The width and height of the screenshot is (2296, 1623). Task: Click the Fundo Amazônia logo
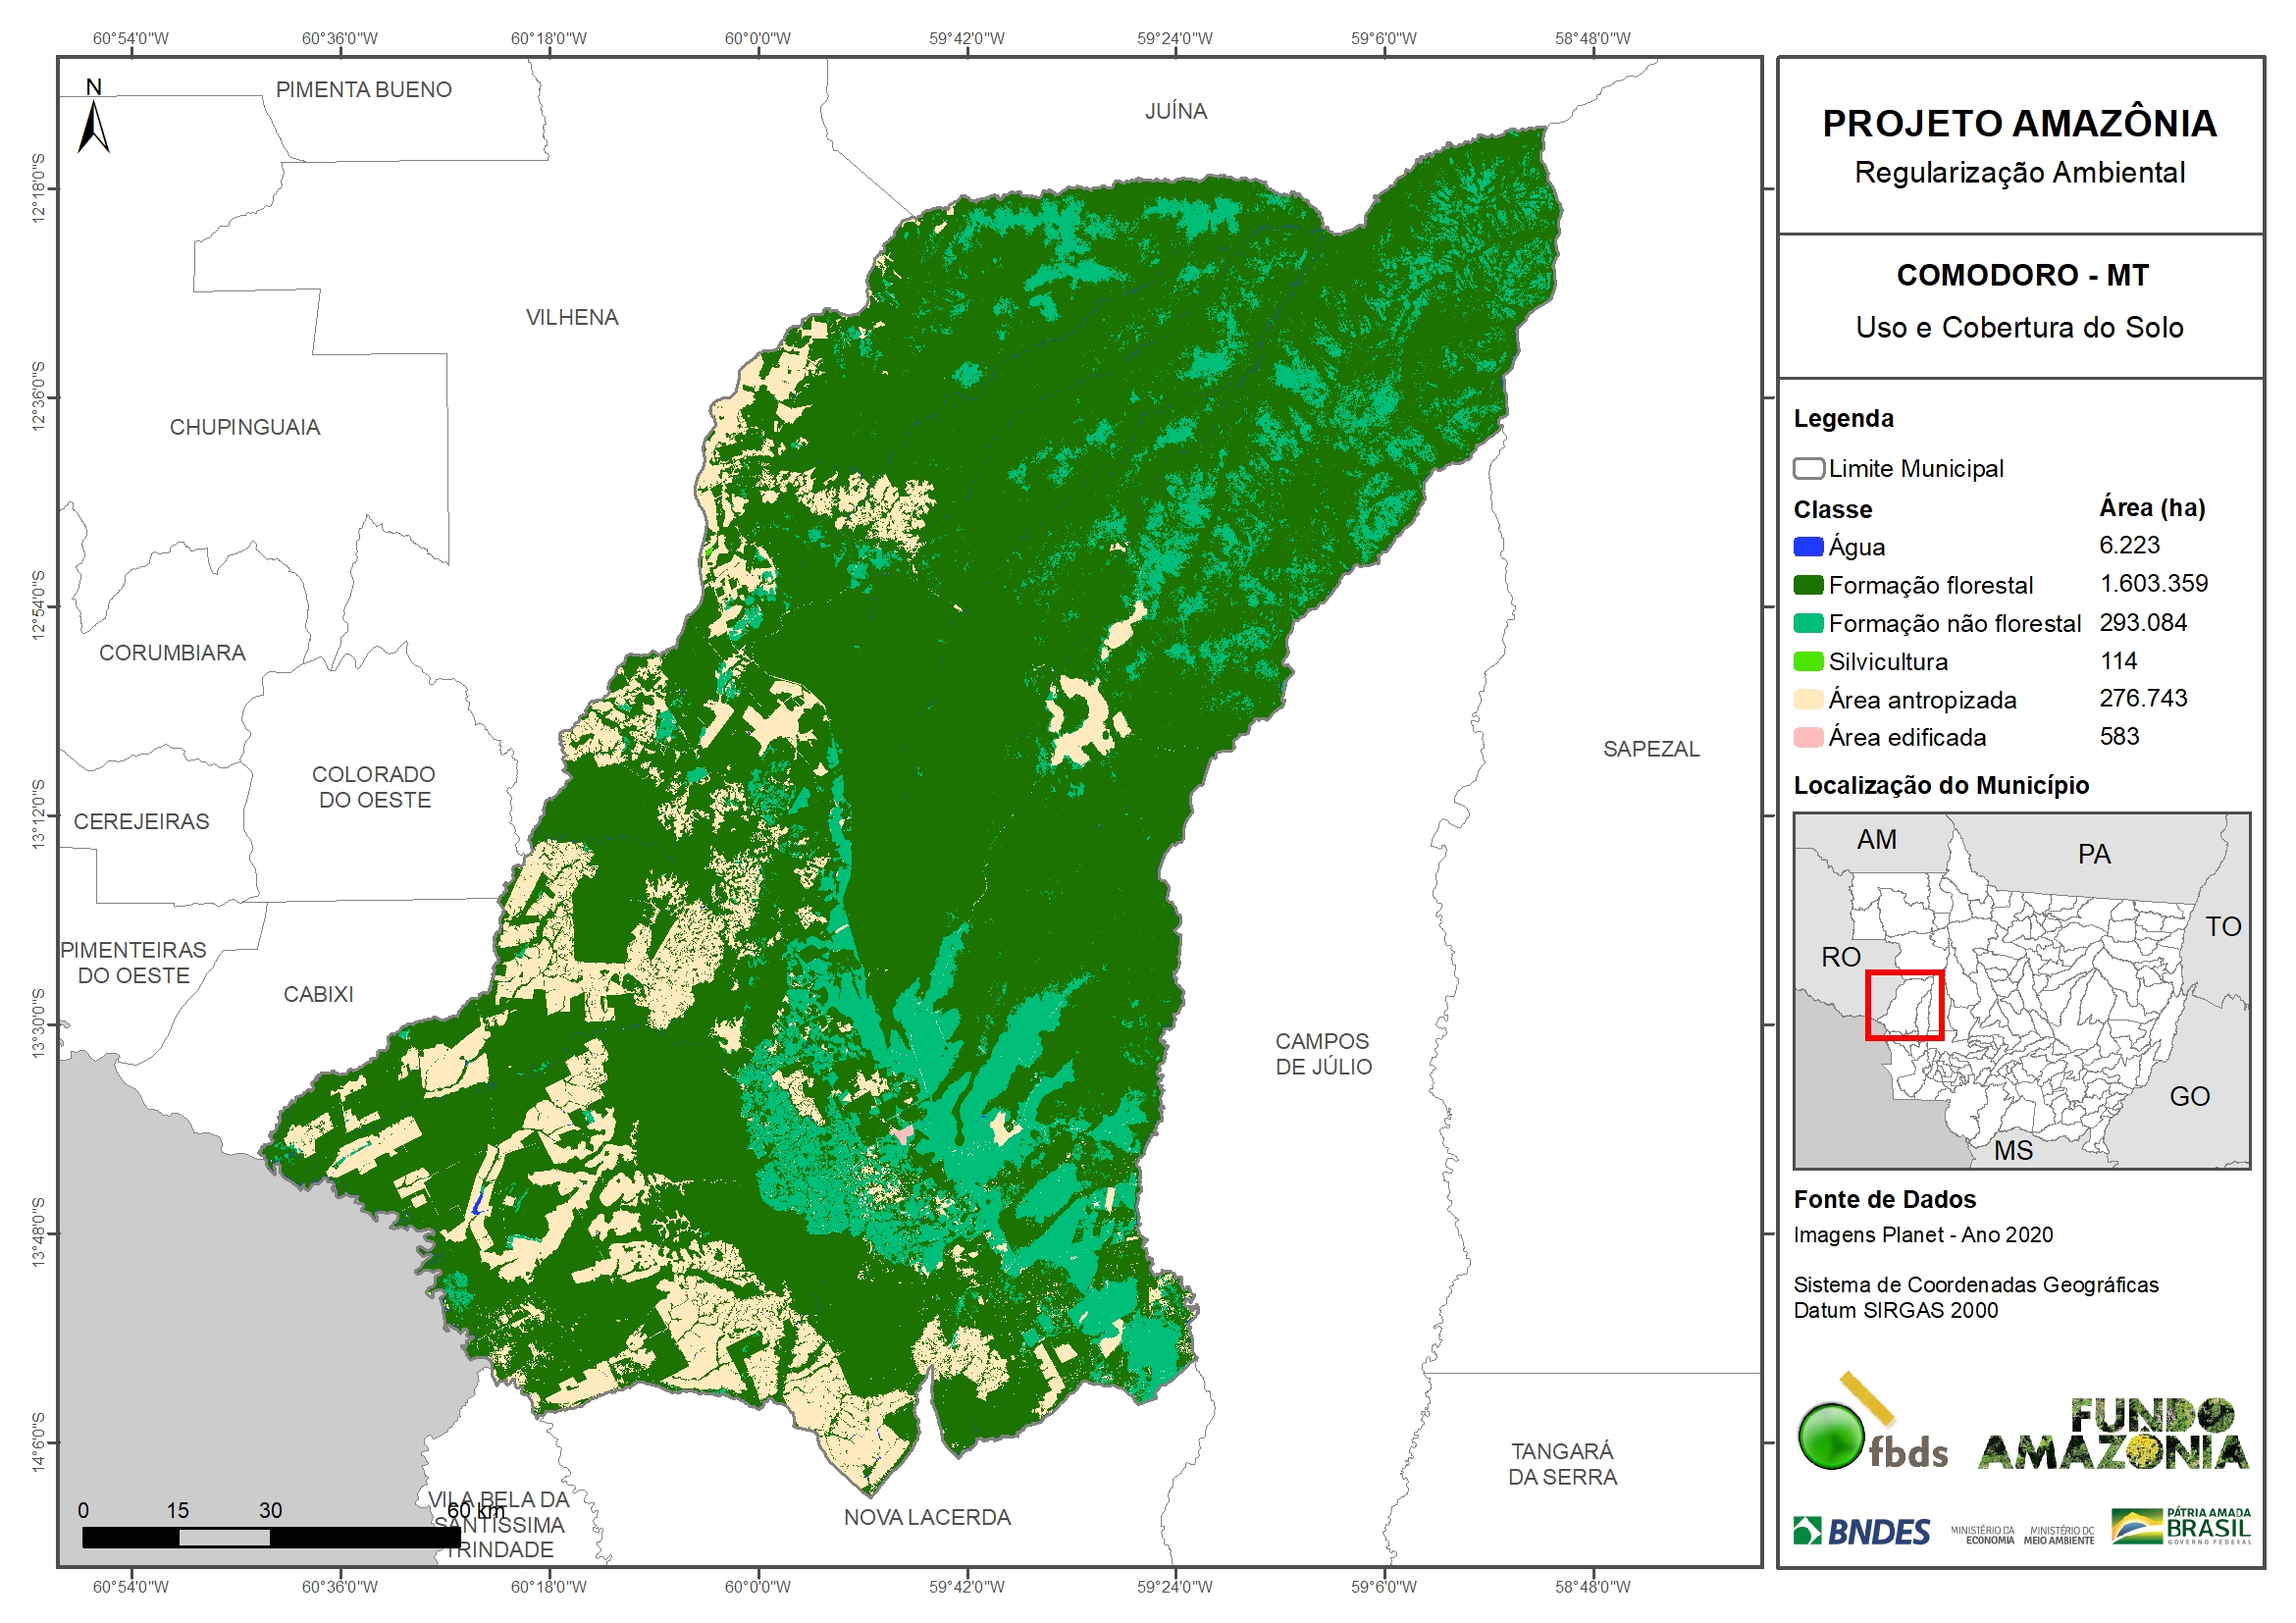pyautogui.click(x=2113, y=1435)
